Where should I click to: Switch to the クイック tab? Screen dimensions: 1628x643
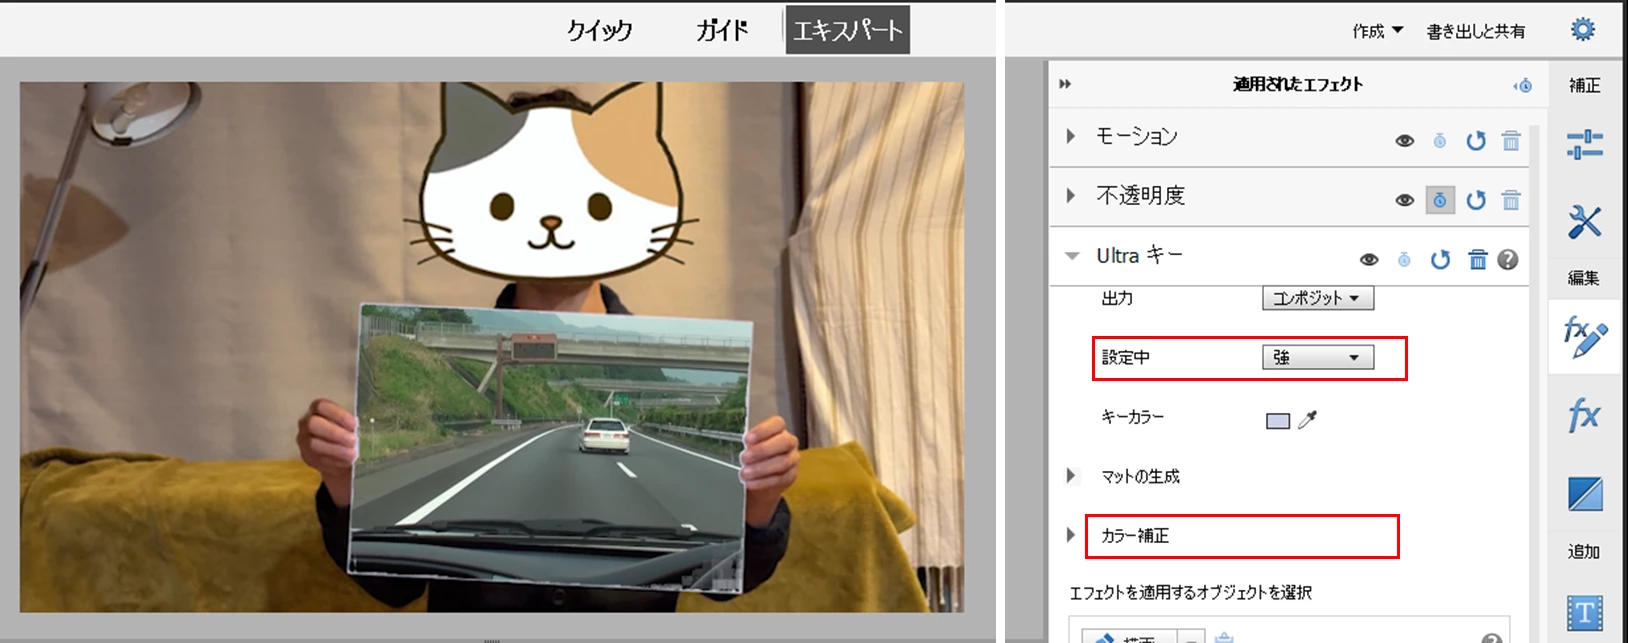click(600, 30)
